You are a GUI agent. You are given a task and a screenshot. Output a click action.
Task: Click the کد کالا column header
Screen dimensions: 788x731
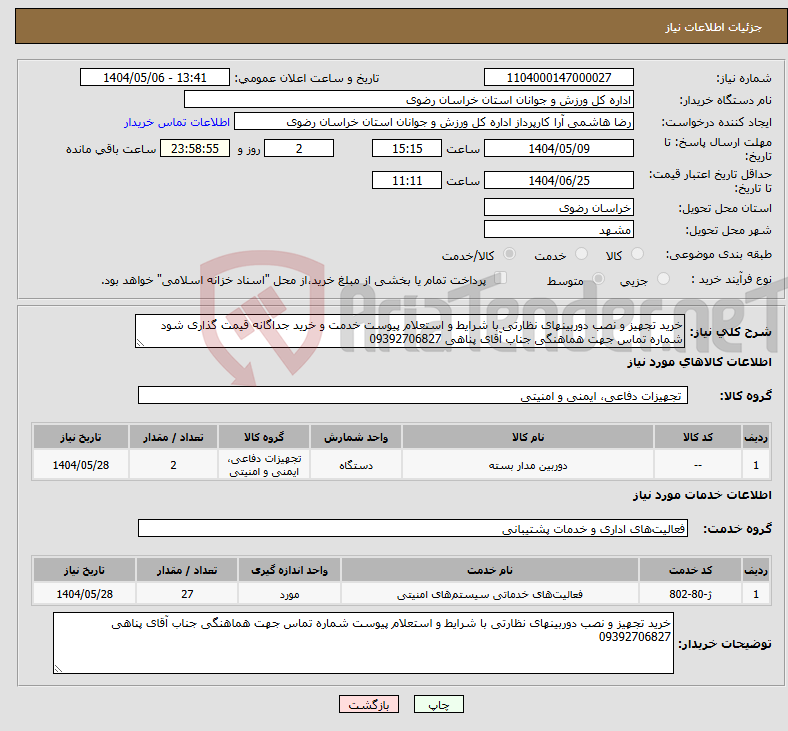pyautogui.click(x=698, y=437)
